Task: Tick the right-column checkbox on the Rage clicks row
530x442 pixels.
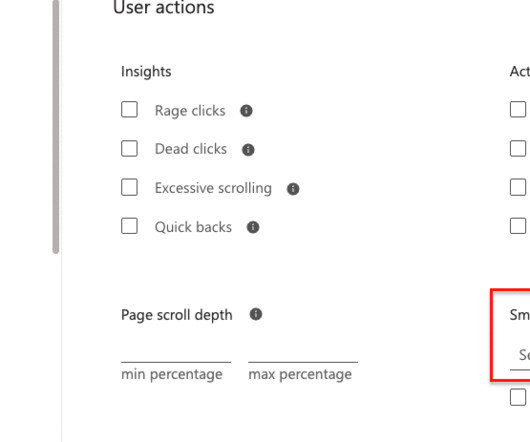Action: [518, 109]
